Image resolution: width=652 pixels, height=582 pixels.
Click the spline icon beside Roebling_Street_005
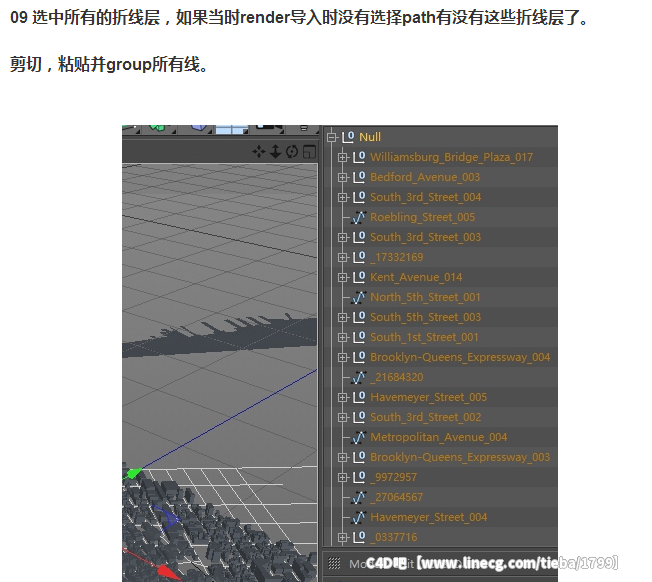pos(360,217)
